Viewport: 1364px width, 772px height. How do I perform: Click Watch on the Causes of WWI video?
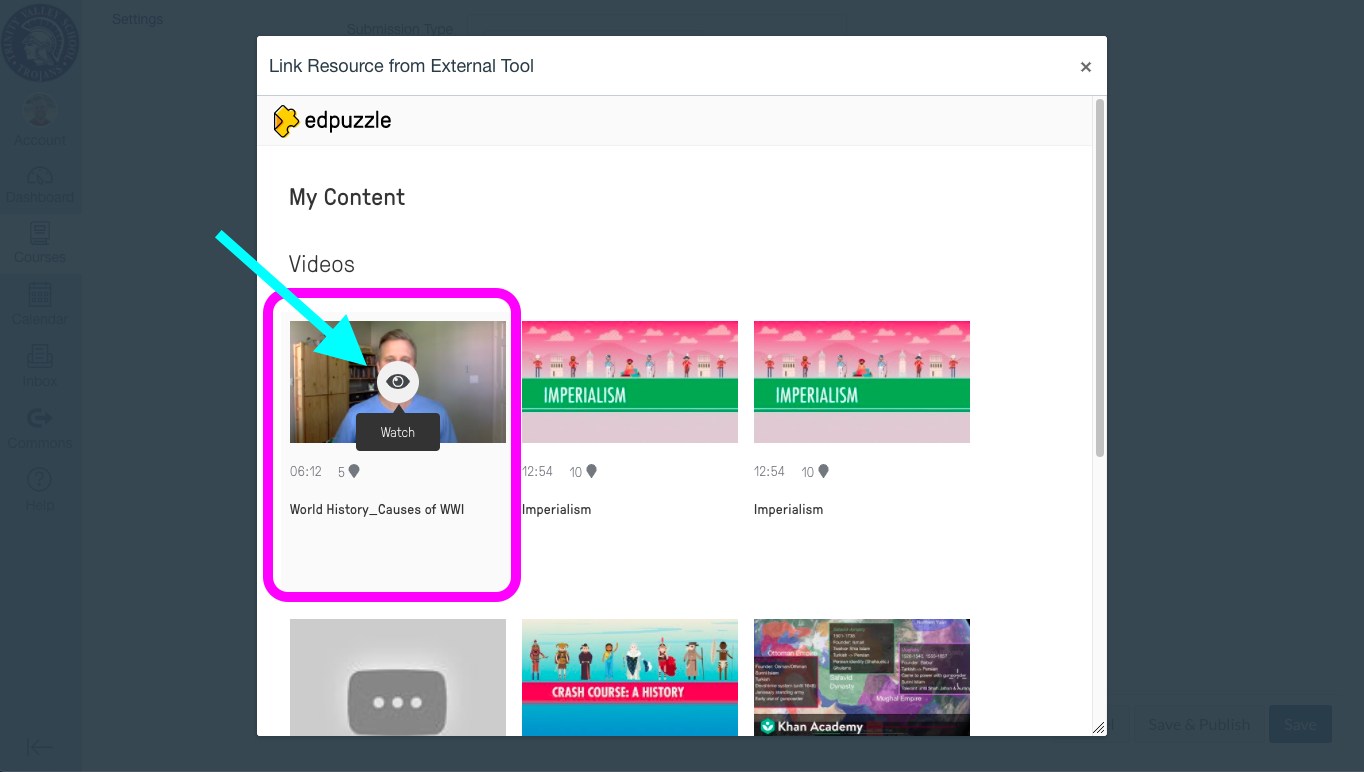click(x=397, y=432)
